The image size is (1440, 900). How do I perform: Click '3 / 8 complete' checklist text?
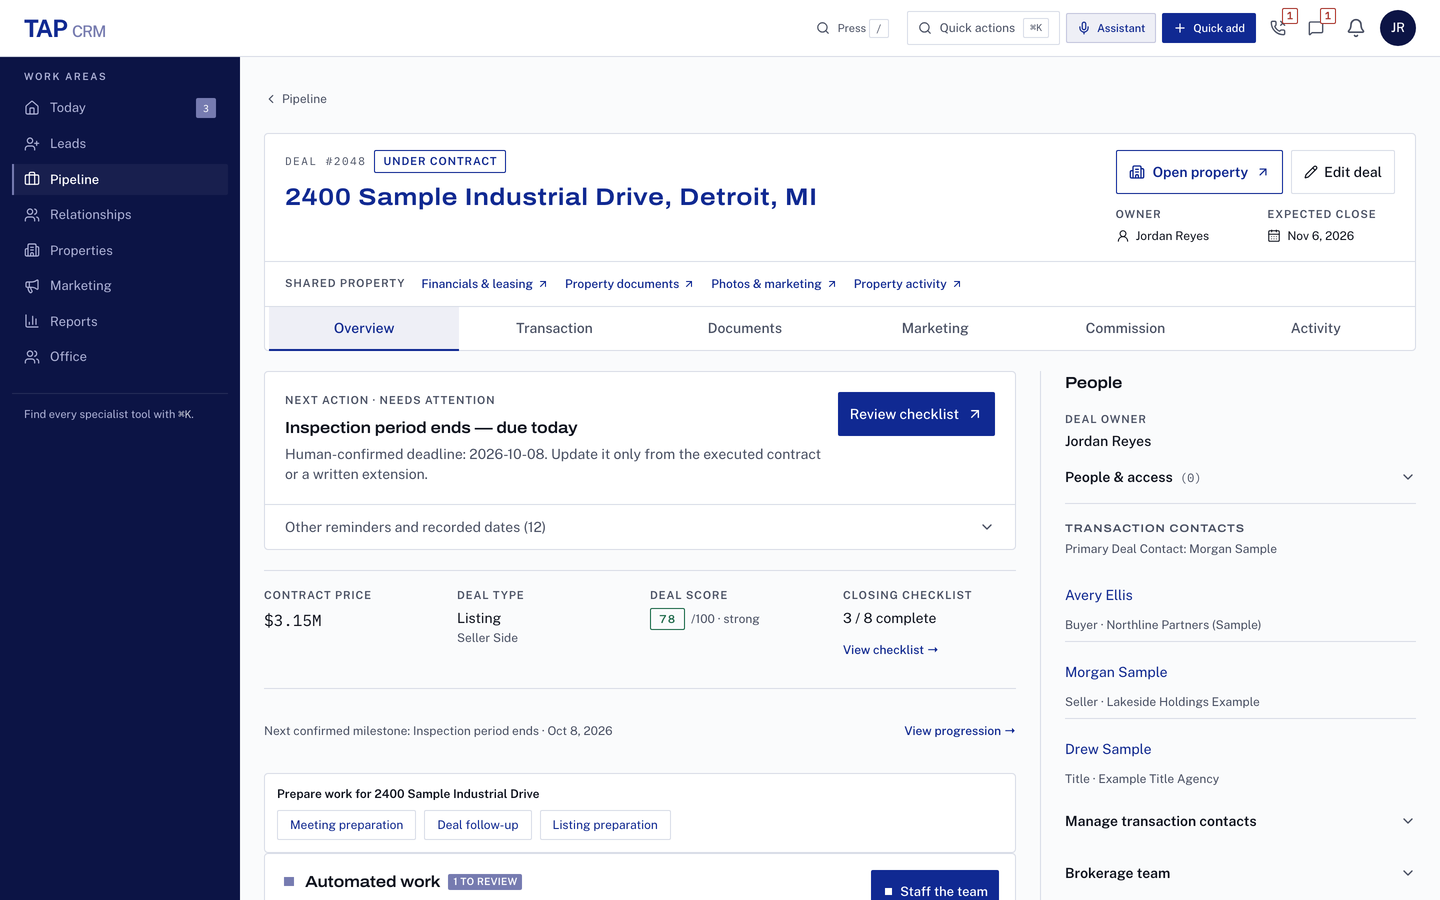click(x=890, y=618)
